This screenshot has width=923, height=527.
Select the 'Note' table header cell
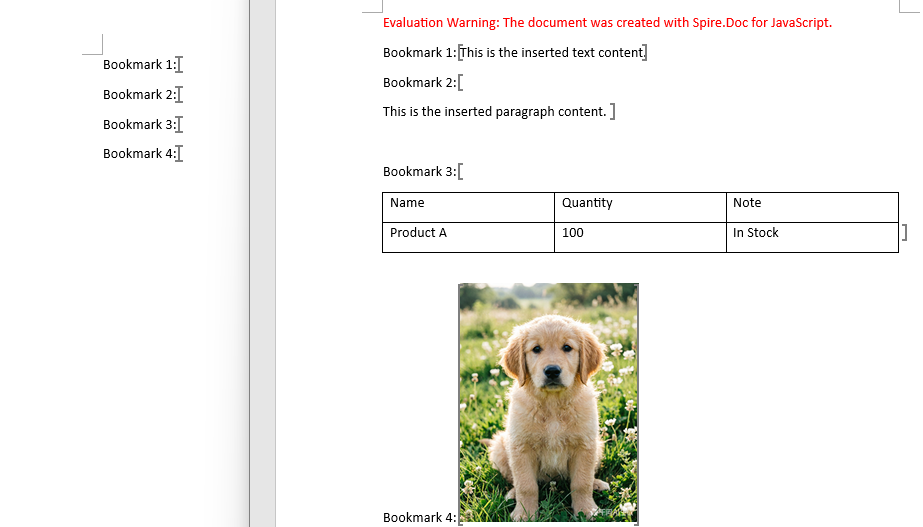coord(812,207)
